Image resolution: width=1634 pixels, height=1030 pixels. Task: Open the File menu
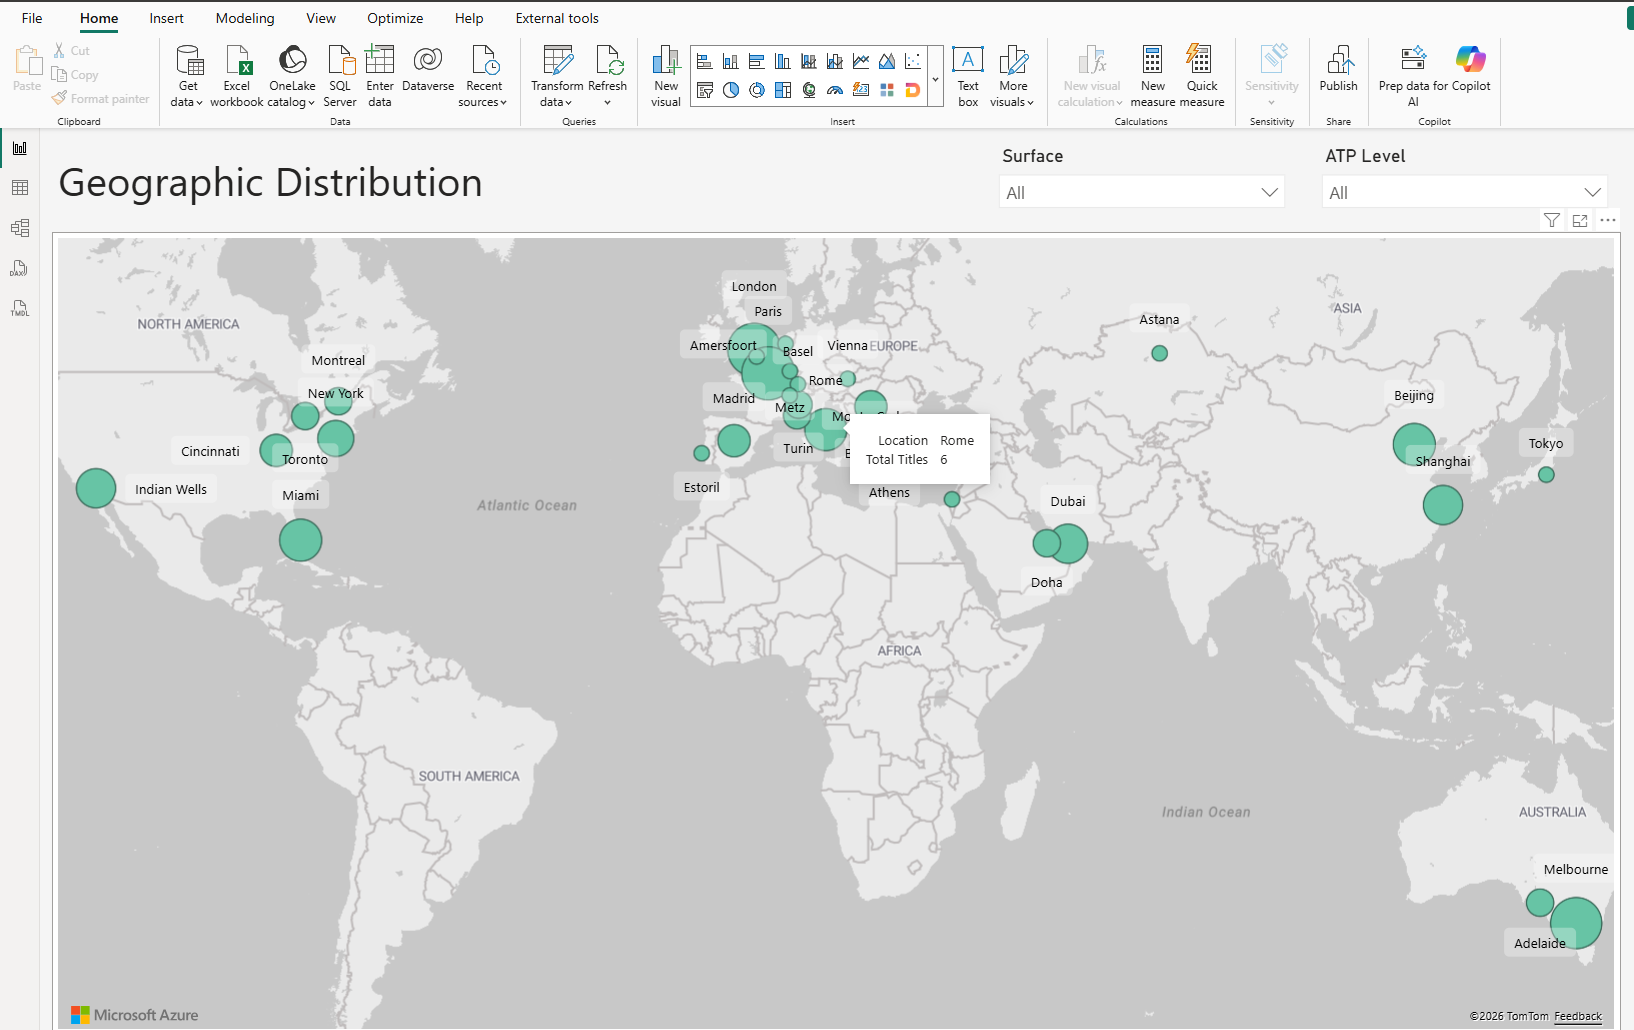(32, 18)
